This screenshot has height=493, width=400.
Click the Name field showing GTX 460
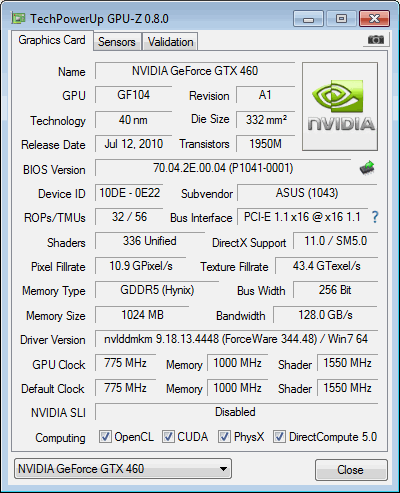[x=195, y=71]
